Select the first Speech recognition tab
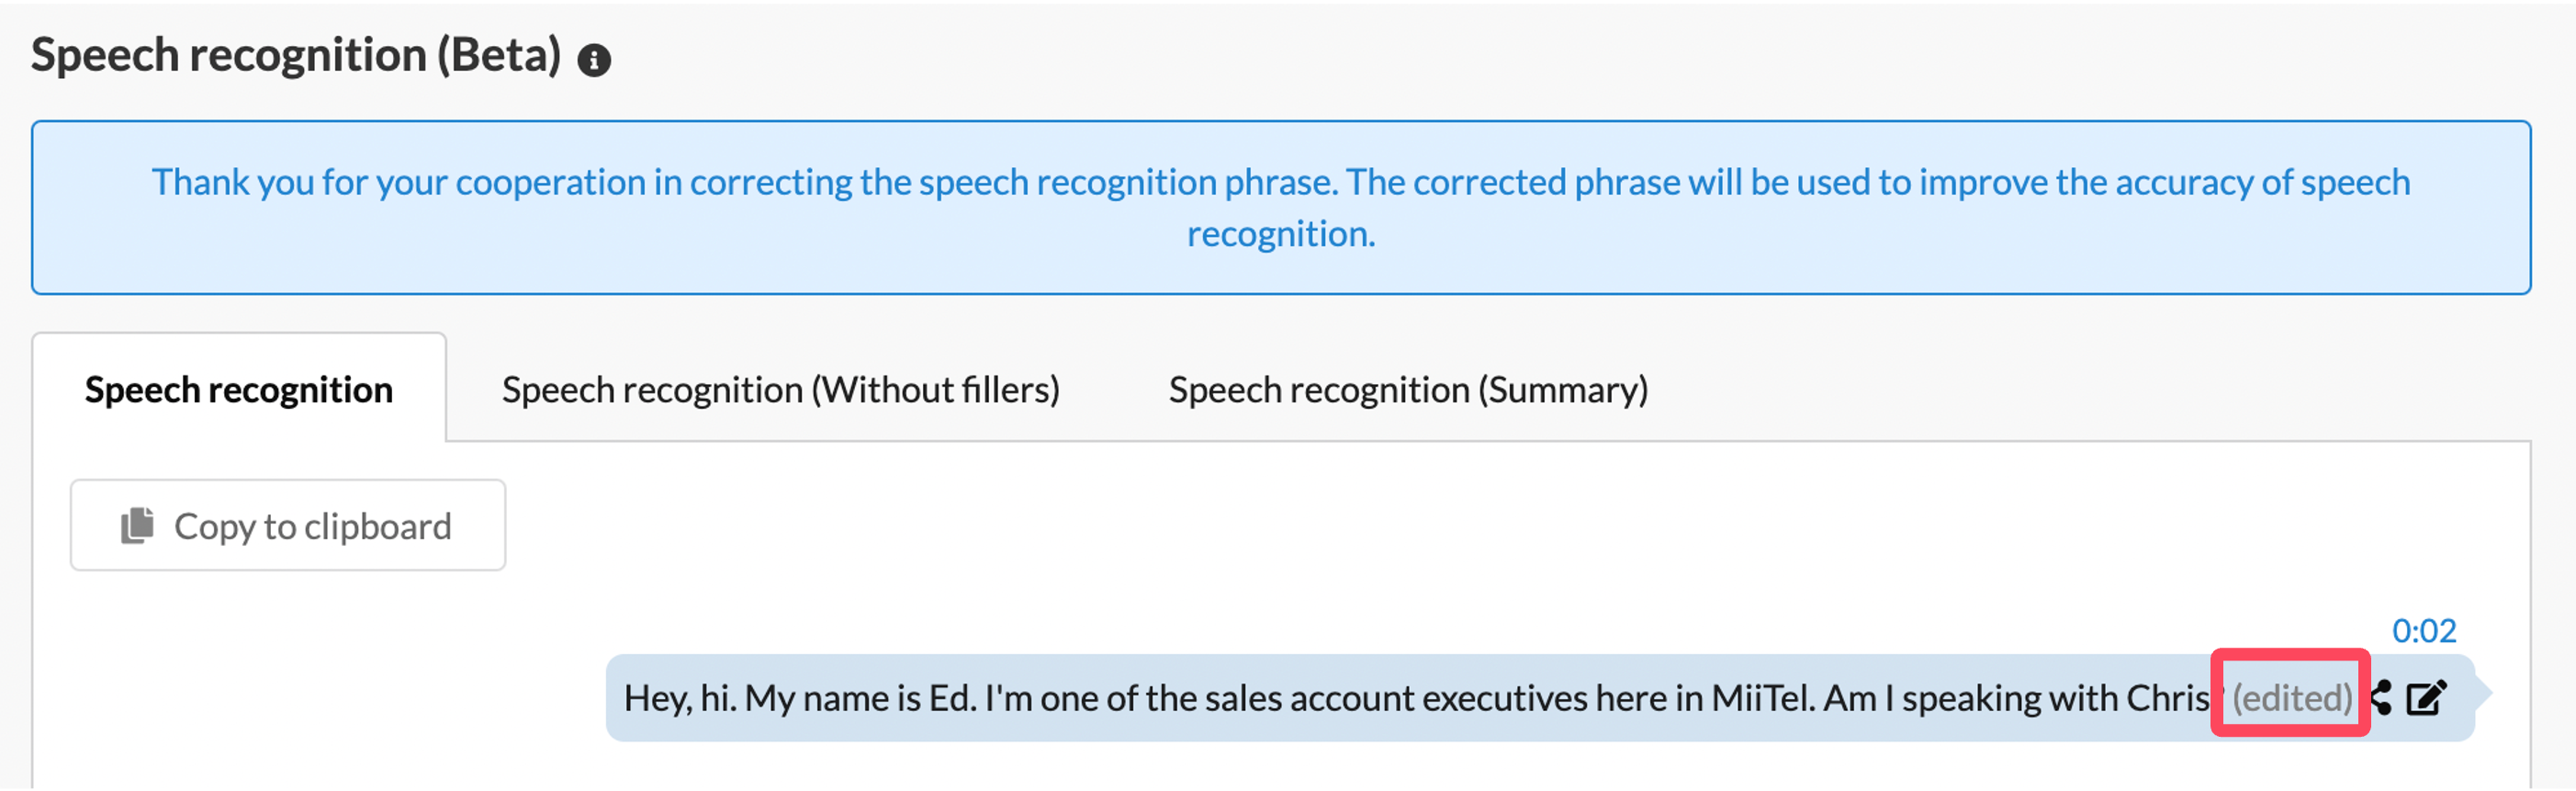The height and width of the screenshot is (791, 2576). tap(239, 390)
